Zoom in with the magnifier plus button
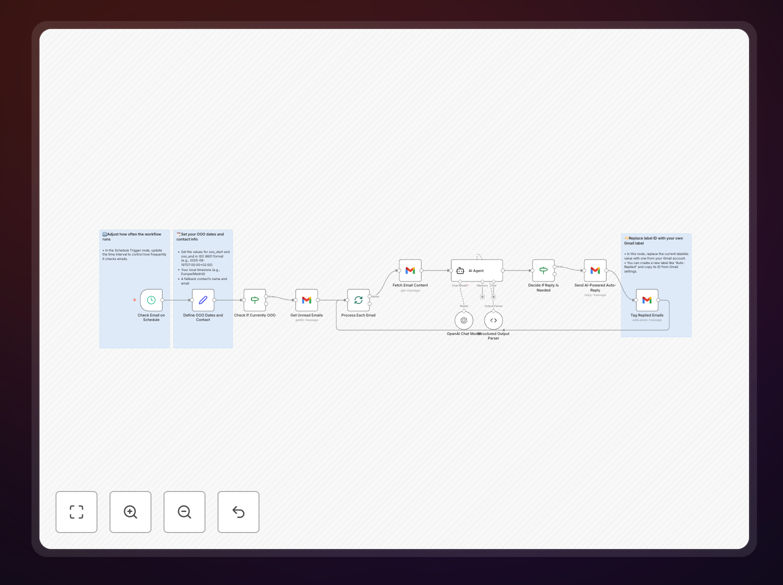Image resolution: width=783 pixels, height=585 pixels. [130, 512]
